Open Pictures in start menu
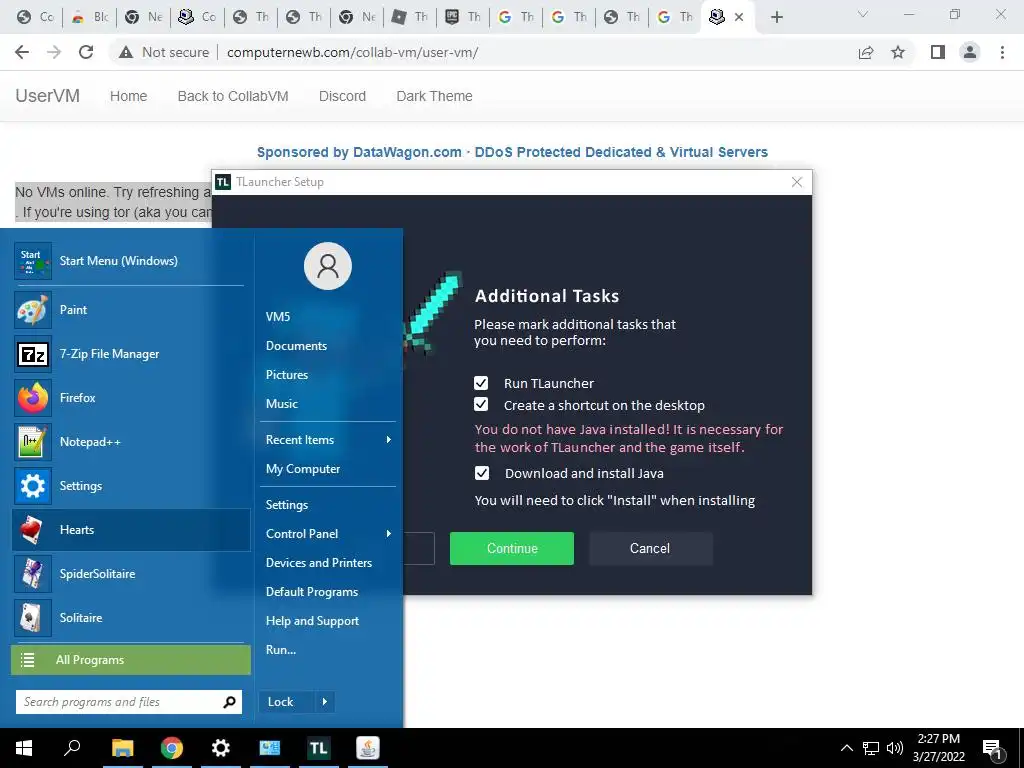Image resolution: width=1024 pixels, height=768 pixels. [x=287, y=374]
